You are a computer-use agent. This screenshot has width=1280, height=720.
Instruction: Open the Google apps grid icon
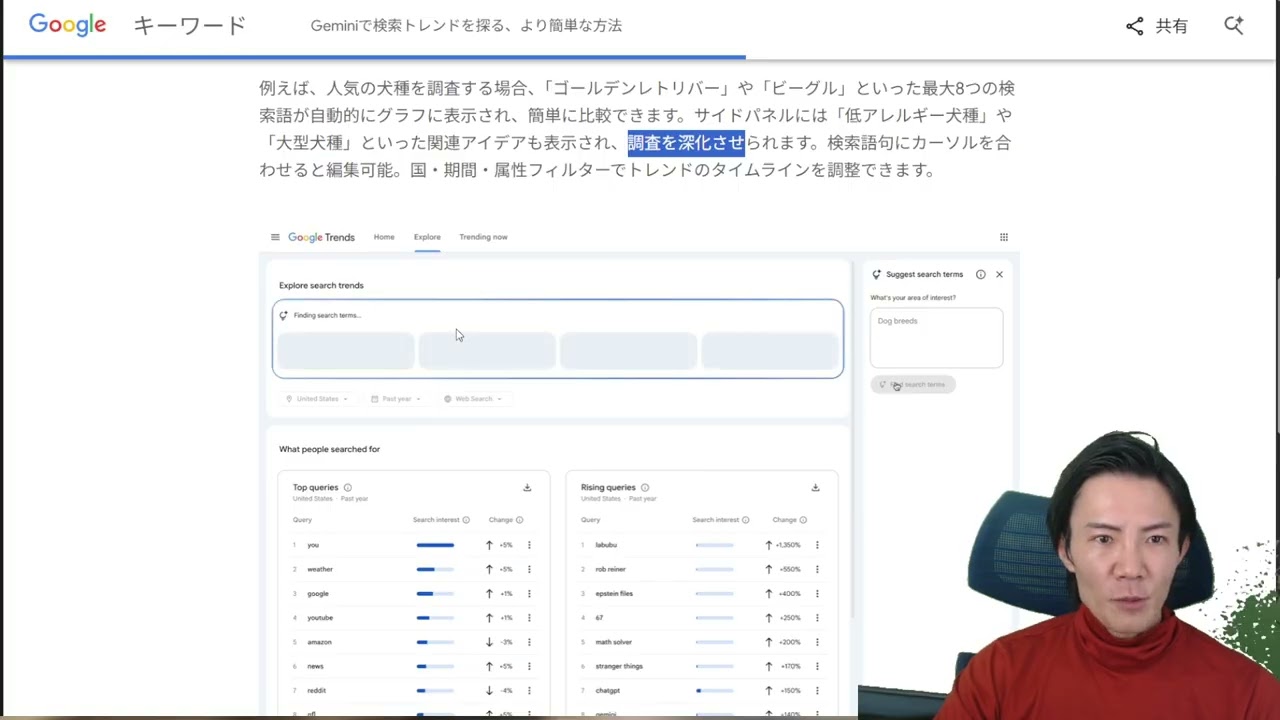pyautogui.click(x=1003, y=237)
